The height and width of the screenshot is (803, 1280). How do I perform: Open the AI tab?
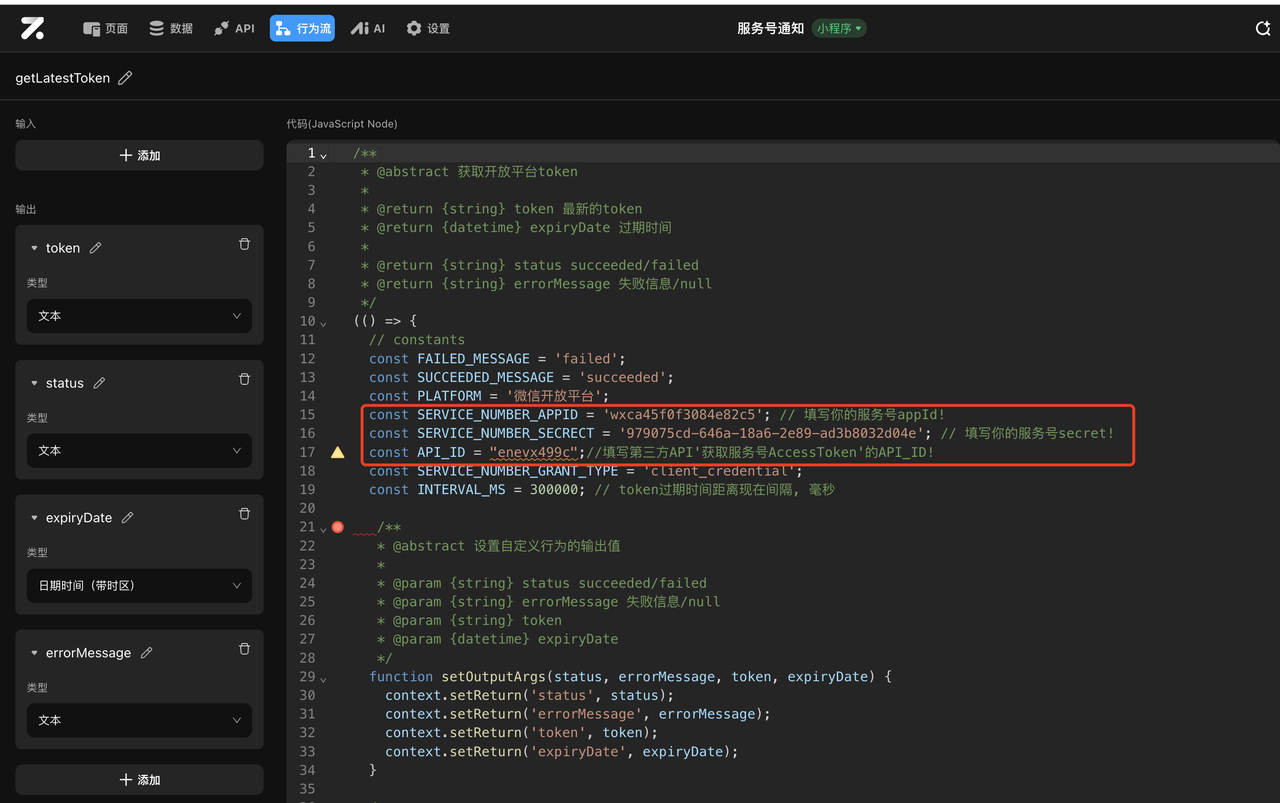[x=368, y=28]
